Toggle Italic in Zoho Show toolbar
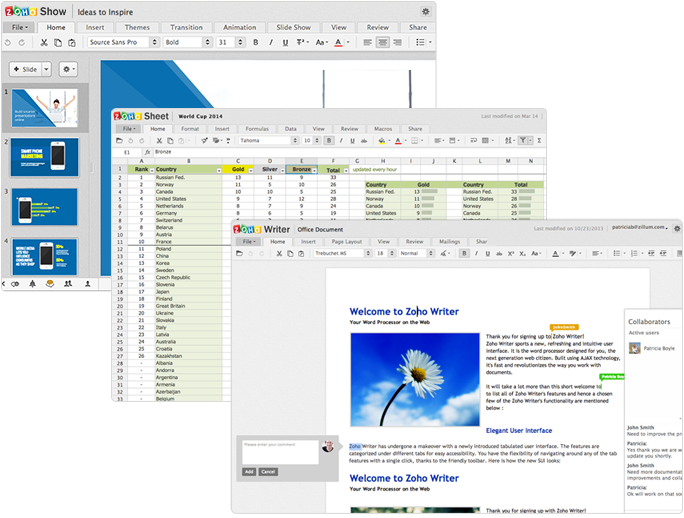This screenshot has width=684, height=518. [x=270, y=42]
